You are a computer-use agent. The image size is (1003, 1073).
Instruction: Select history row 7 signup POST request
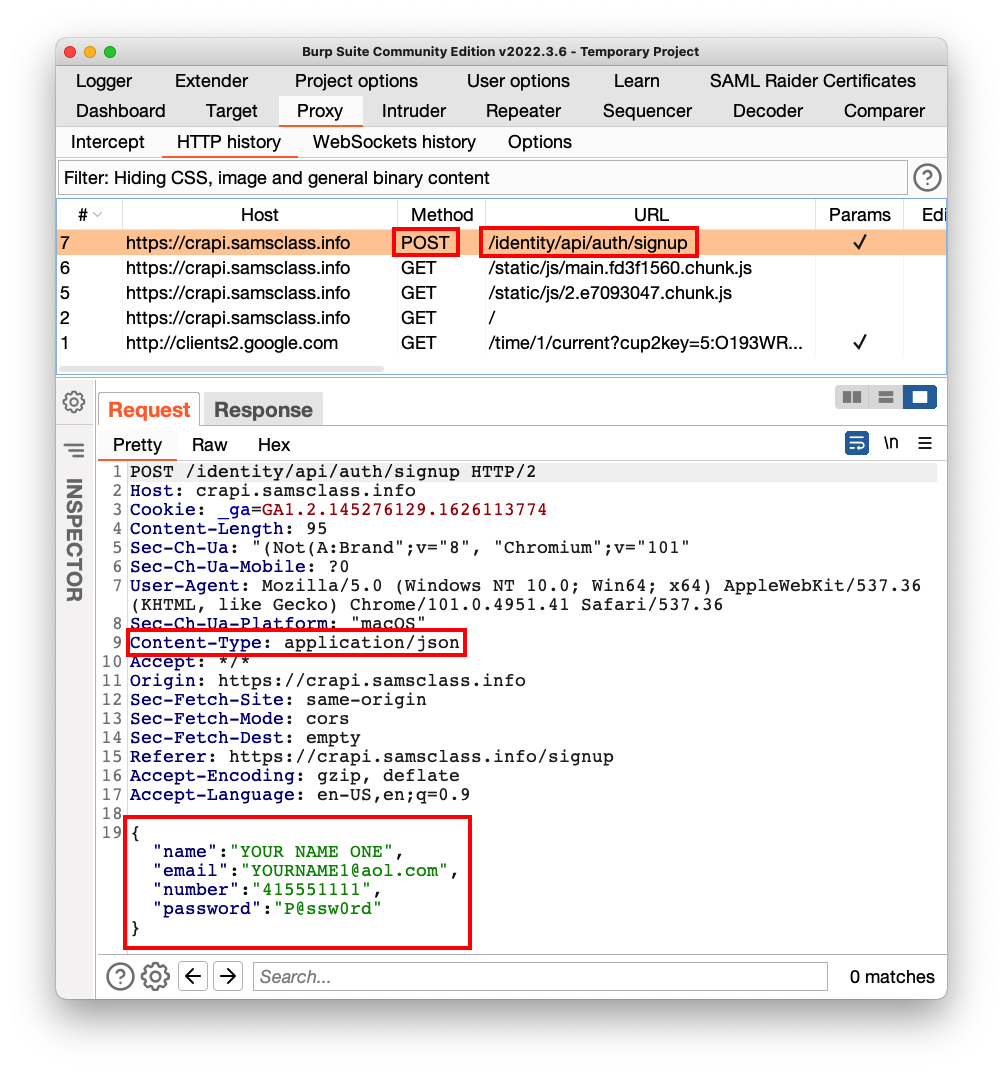(x=502, y=243)
